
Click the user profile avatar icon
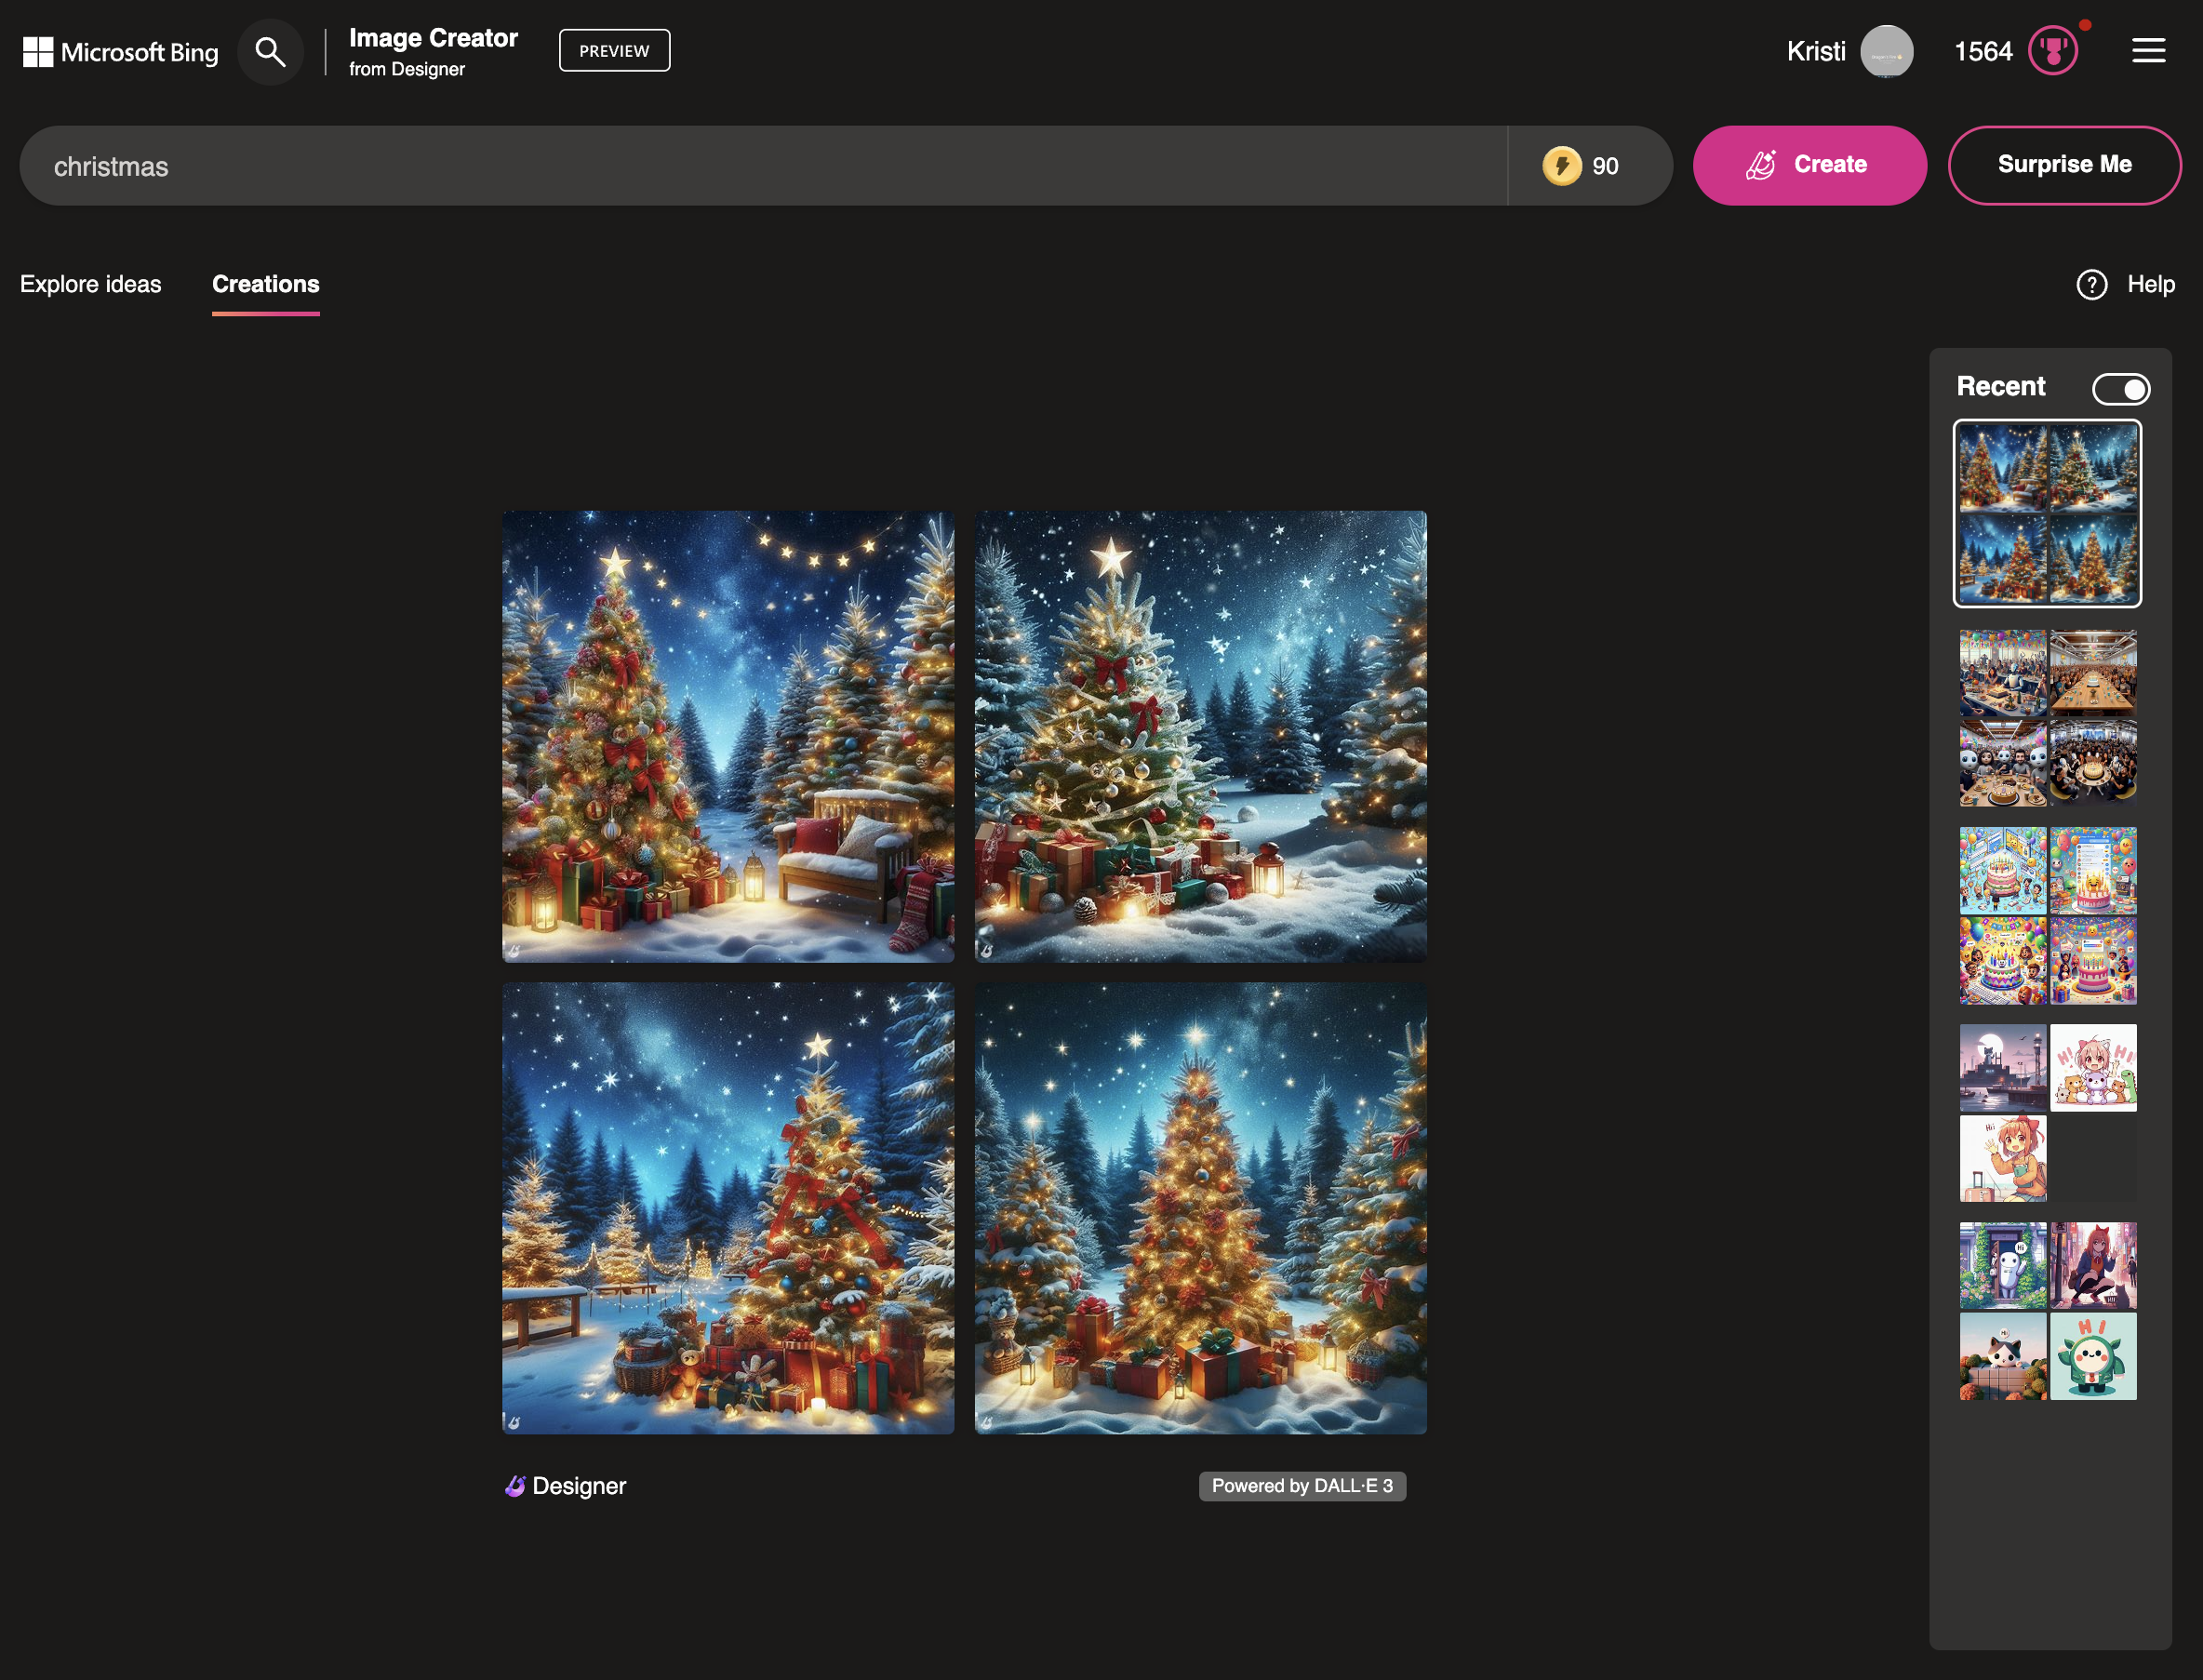click(x=1887, y=49)
